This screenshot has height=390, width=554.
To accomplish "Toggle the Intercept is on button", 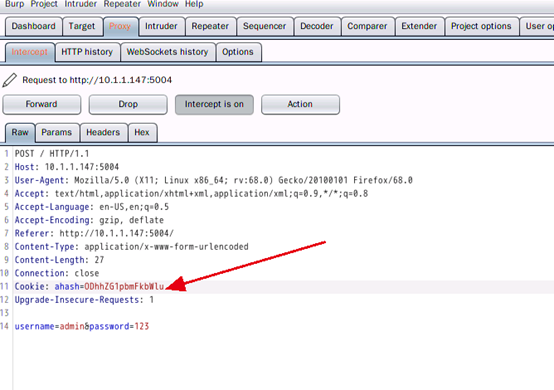I will pyautogui.click(x=214, y=104).
